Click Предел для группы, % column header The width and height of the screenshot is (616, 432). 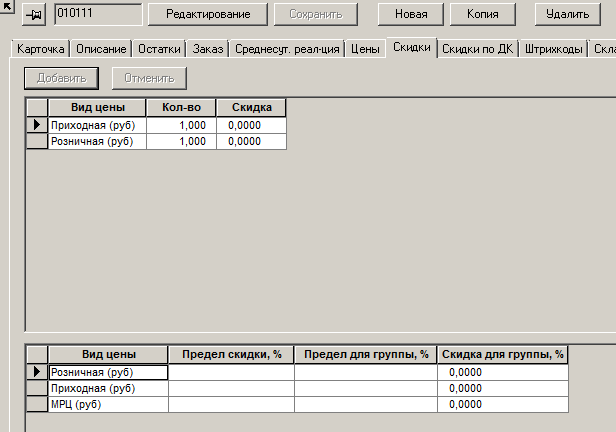pyautogui.click(x=366, y=355)
